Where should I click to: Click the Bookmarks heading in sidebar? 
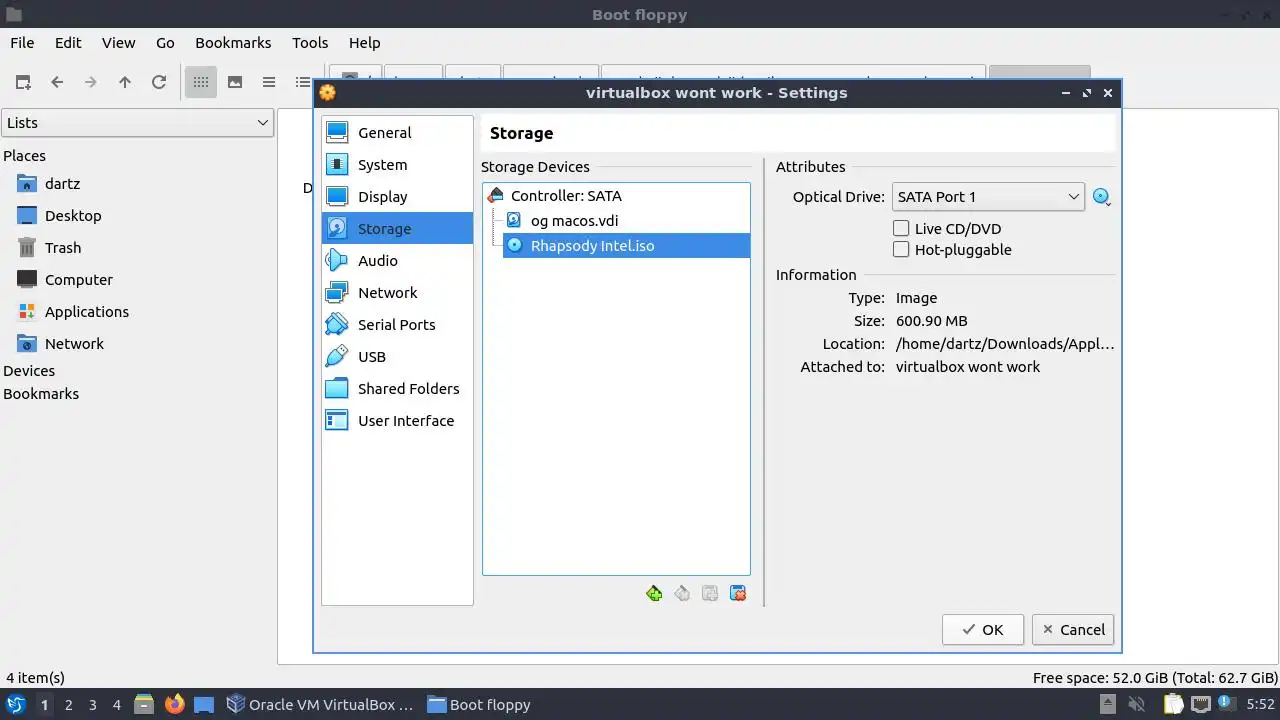[x=41, y=394]
